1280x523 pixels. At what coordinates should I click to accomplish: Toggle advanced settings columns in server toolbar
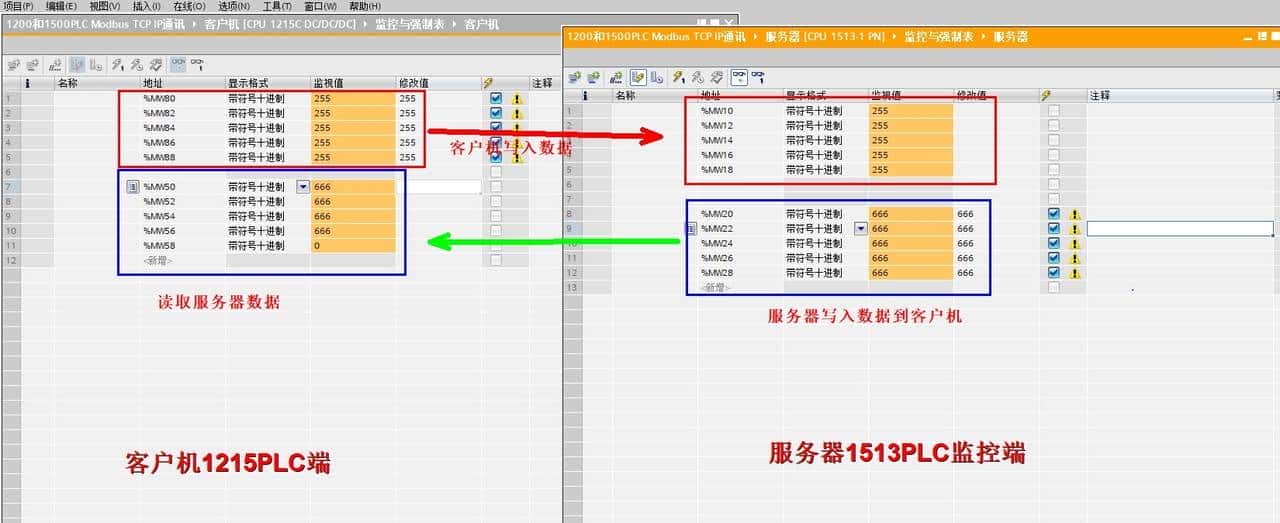pyautogui.click(x=656, y=76)
